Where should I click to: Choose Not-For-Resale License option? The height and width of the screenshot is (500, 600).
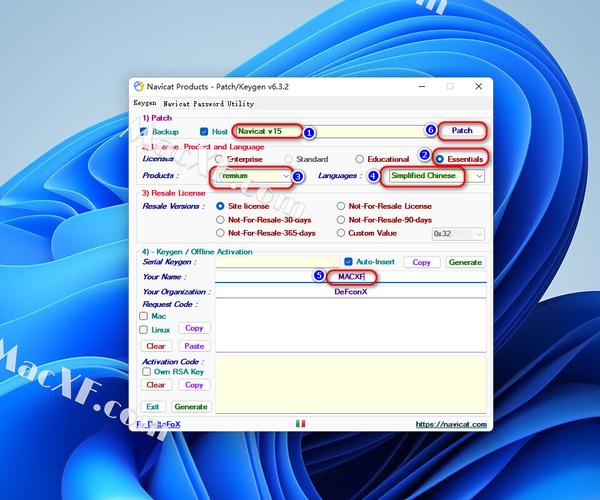pos(341,206)
